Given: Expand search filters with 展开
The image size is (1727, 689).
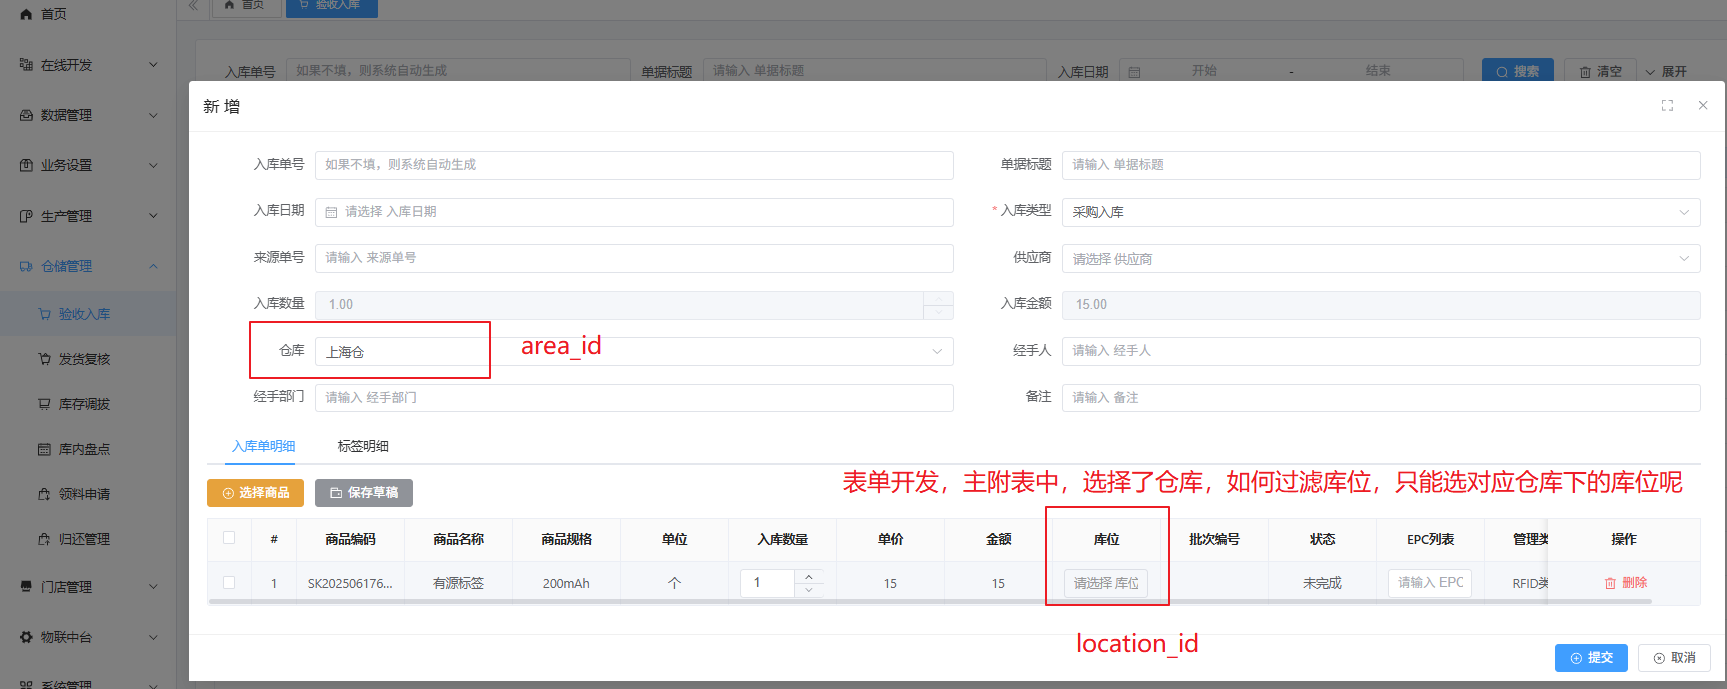Looking at the screenshot, I should click(x=1666, y=71).
